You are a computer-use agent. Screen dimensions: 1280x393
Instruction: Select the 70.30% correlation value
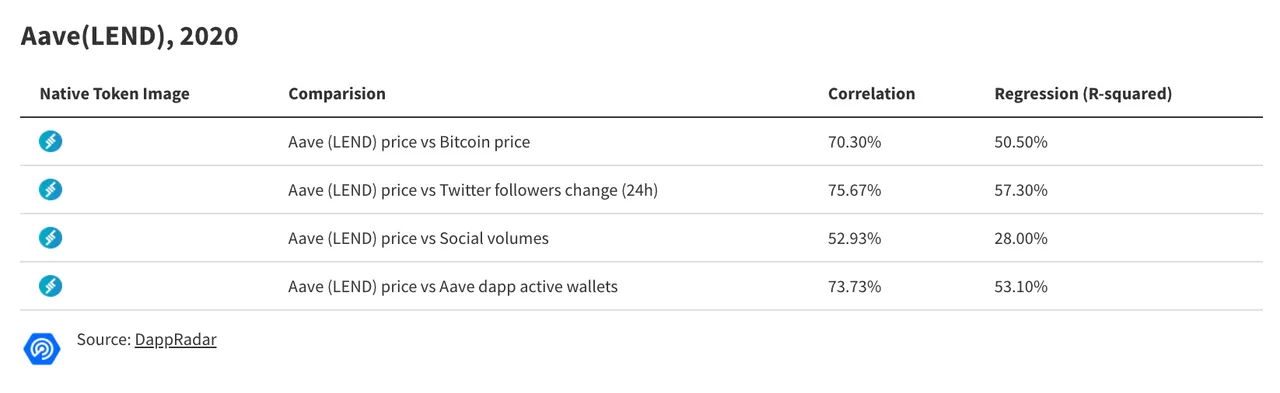pos(854,142)
